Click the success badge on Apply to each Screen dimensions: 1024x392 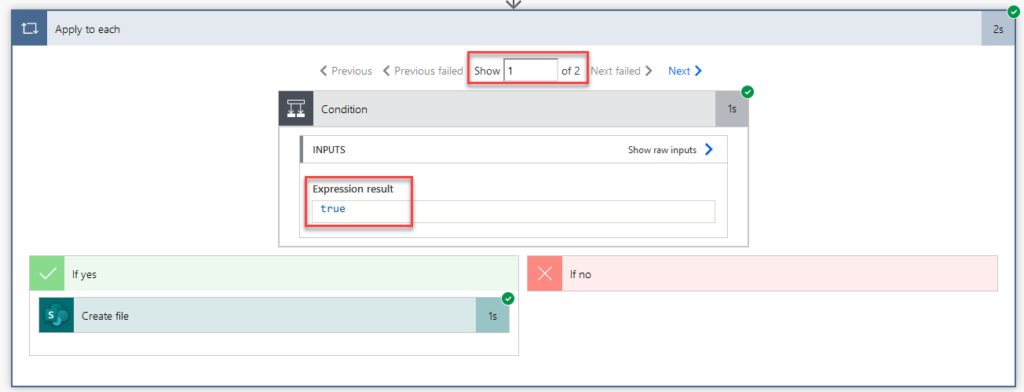pos(1014,11)
